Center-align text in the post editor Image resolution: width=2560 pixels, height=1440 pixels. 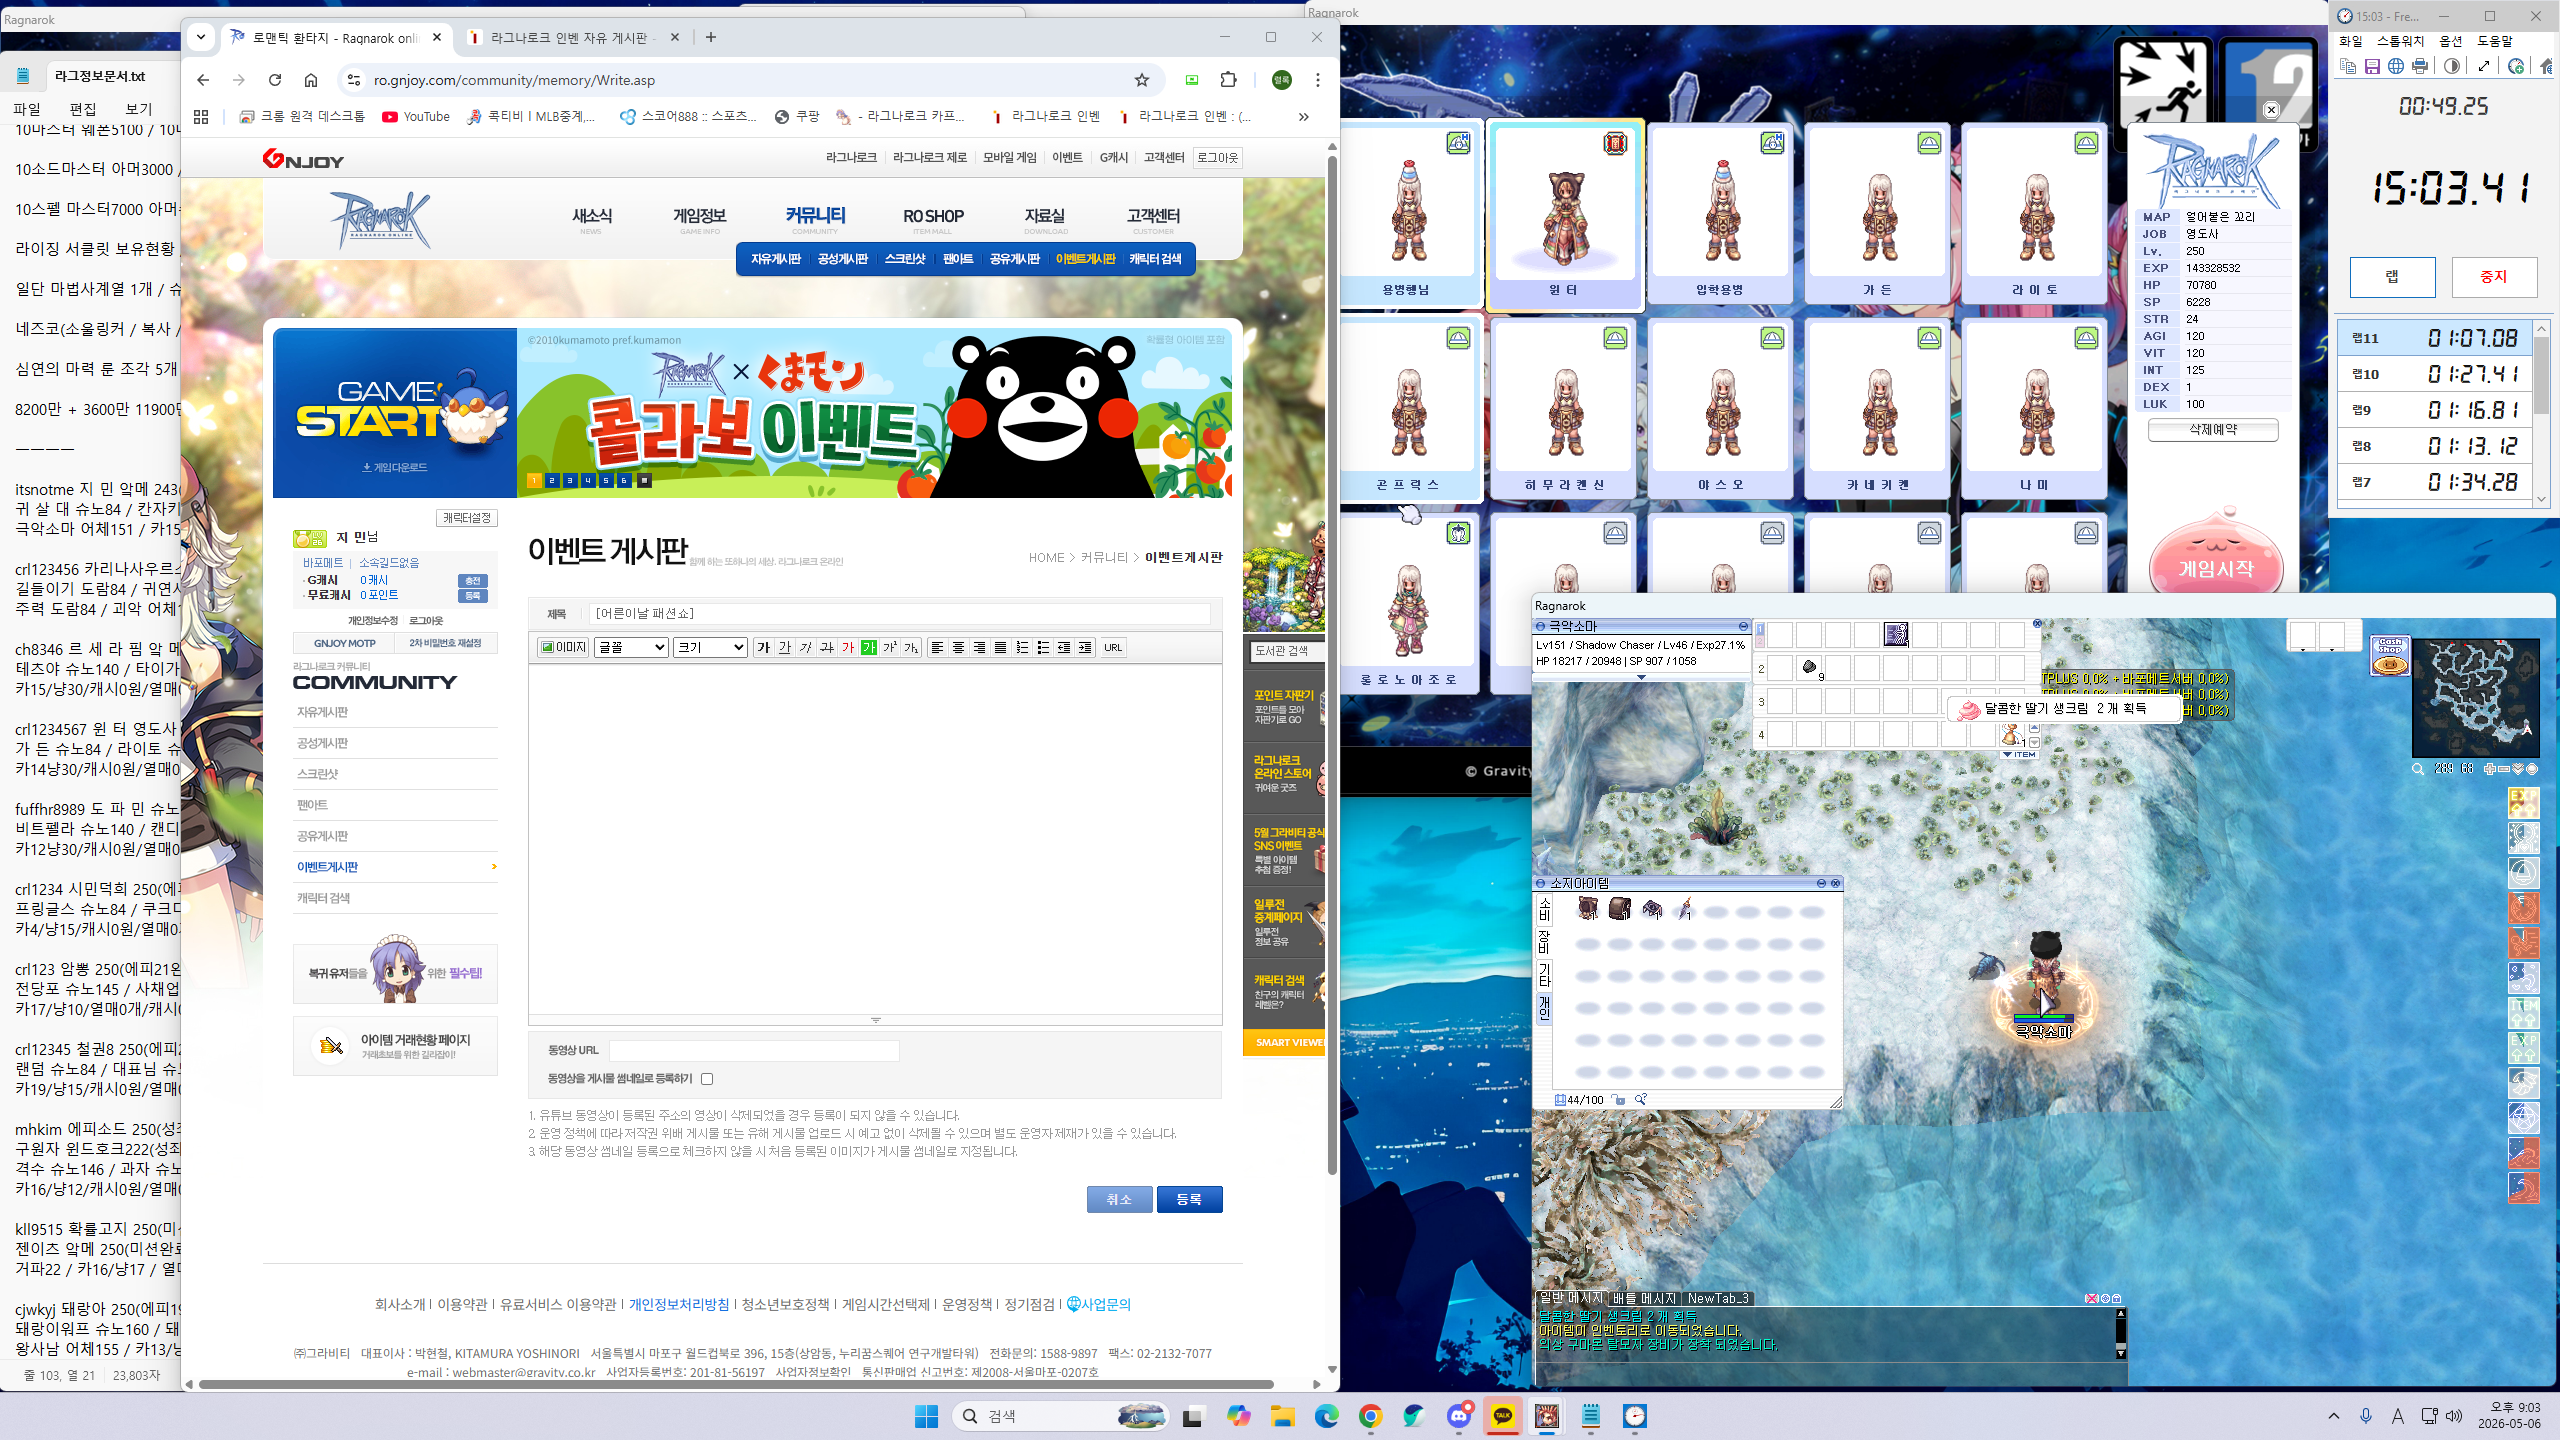click(x=958, y=648)
